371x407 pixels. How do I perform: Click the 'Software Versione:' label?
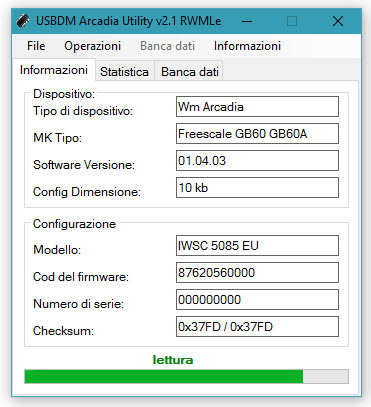coord(84,165)
